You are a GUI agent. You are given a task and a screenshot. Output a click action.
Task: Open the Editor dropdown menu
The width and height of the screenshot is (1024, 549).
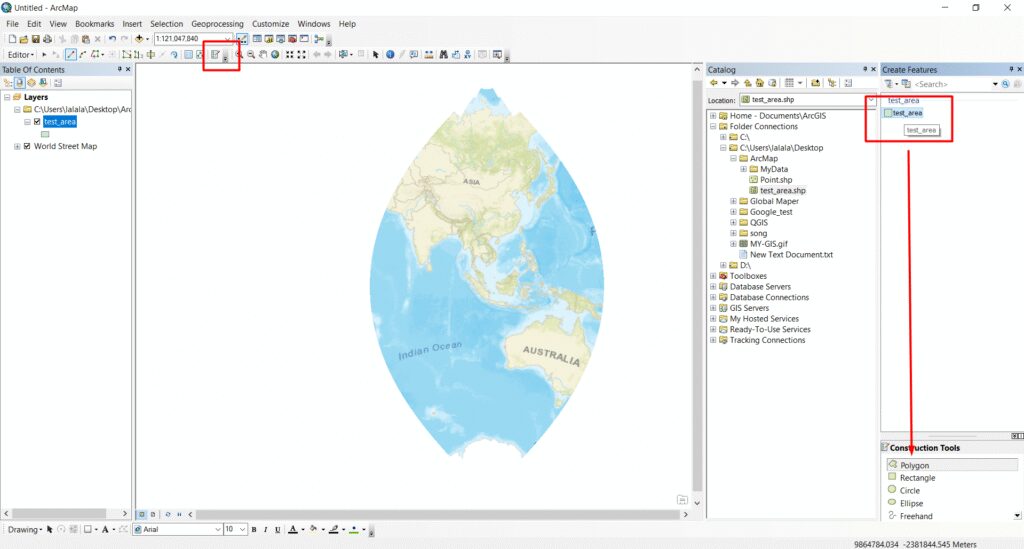[20, 55]
